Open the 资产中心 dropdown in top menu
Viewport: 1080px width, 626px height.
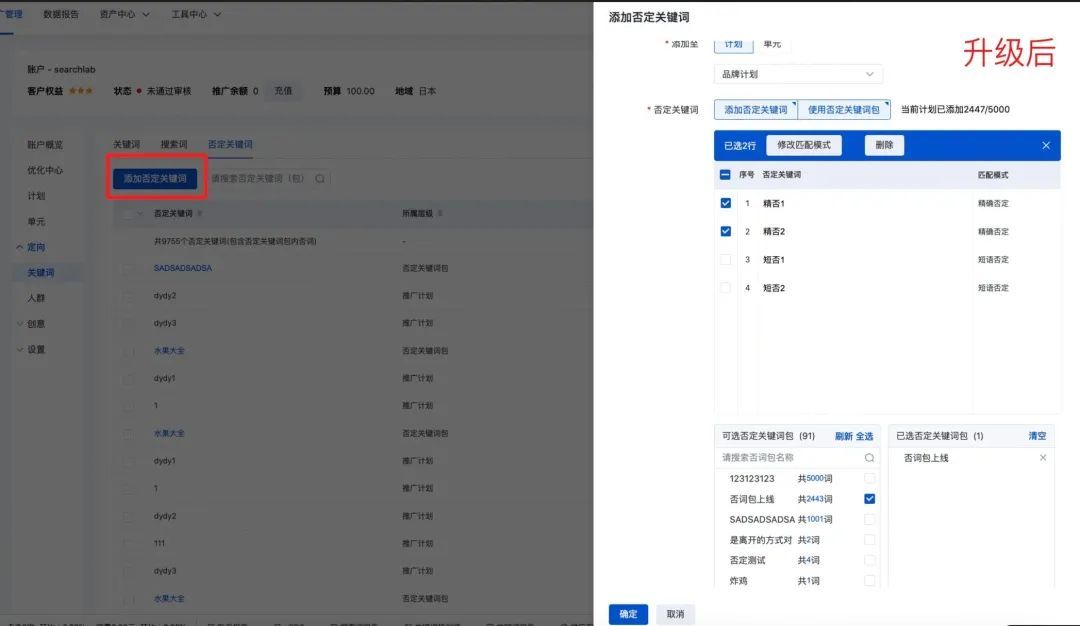pos(119,14)
